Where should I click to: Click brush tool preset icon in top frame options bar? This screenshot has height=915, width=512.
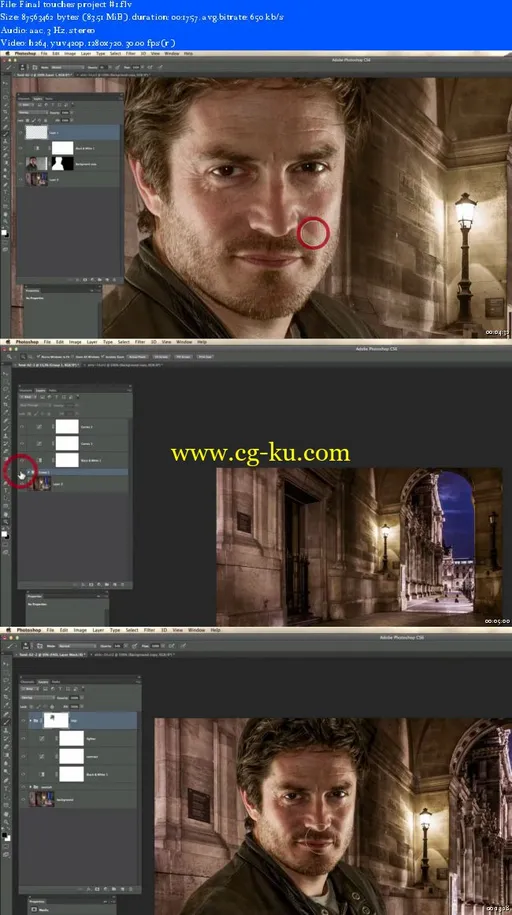pos(8,68)
